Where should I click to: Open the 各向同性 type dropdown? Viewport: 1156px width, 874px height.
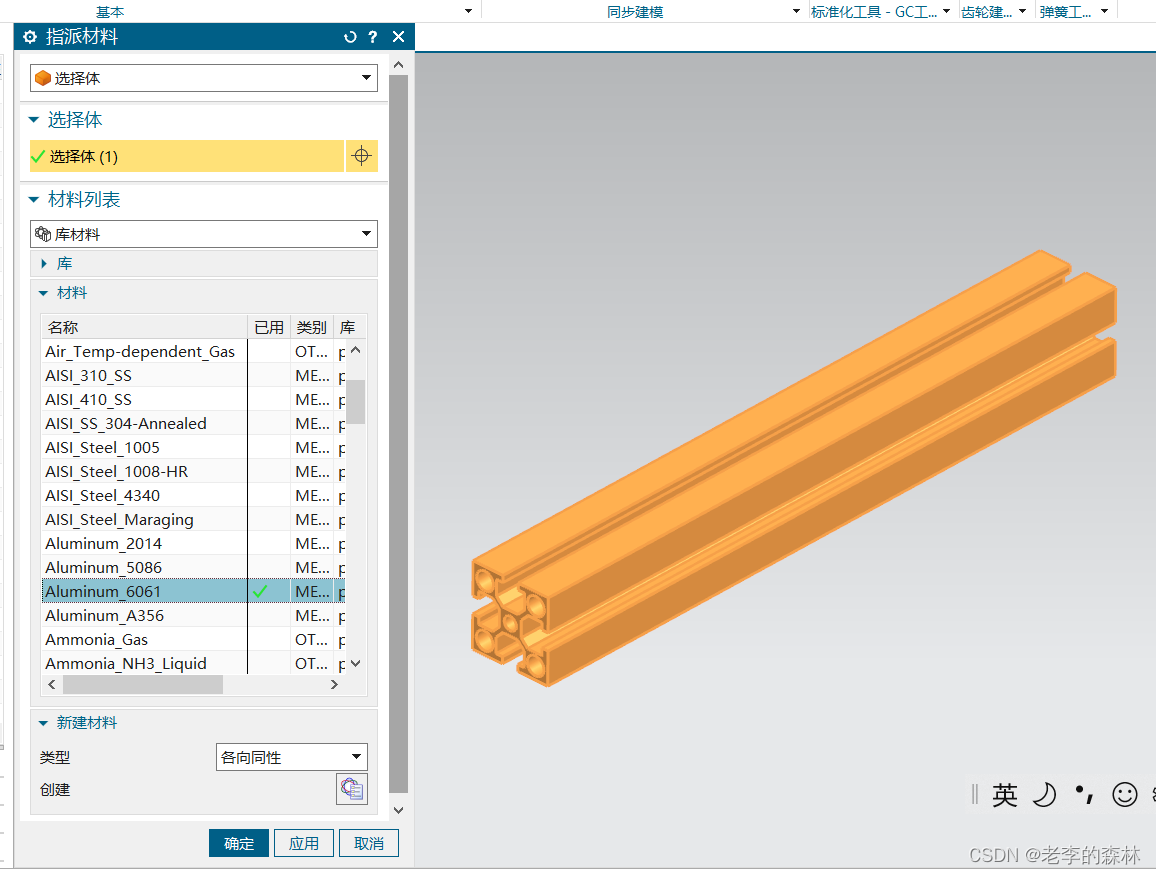tap(292, 757)
